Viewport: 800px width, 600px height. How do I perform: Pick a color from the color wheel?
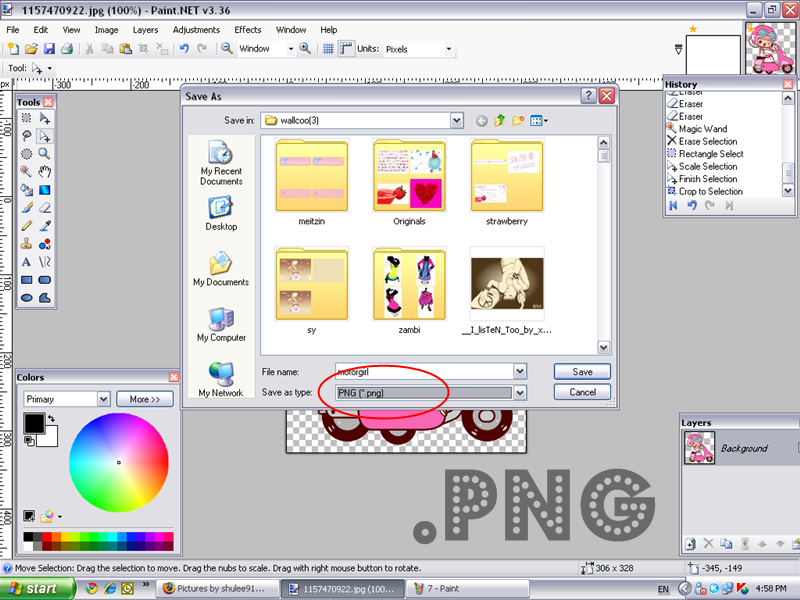click(x=118, y=462)
